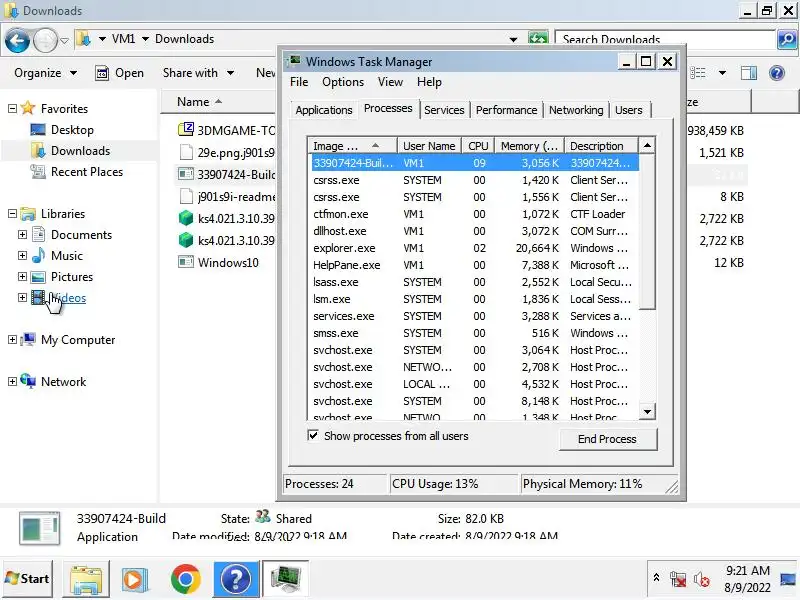Select the lsass.exe process row

472,282
